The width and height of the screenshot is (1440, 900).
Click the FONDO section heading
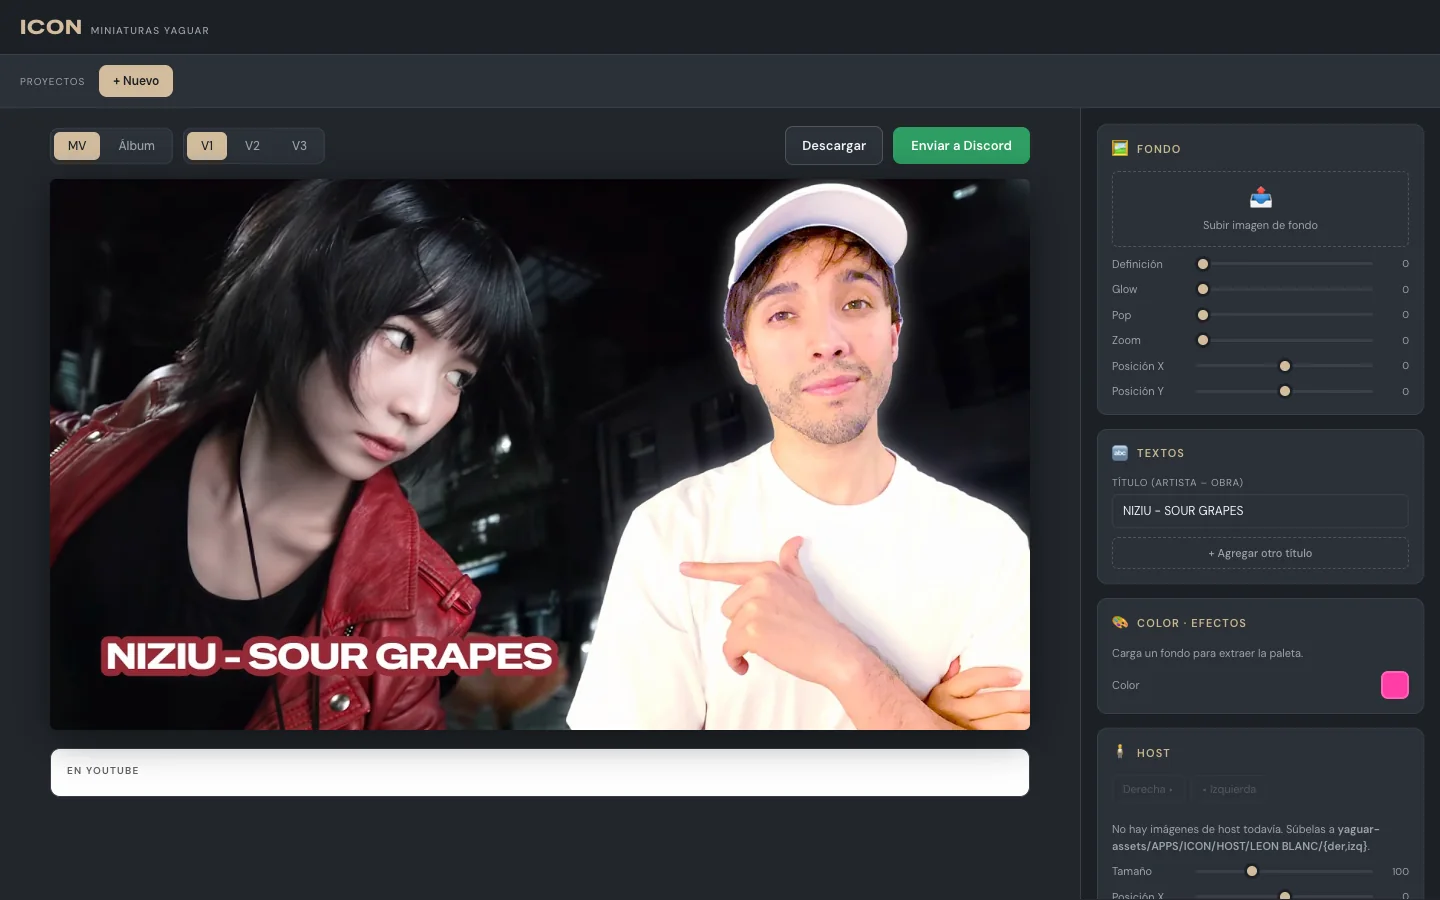1158,149
